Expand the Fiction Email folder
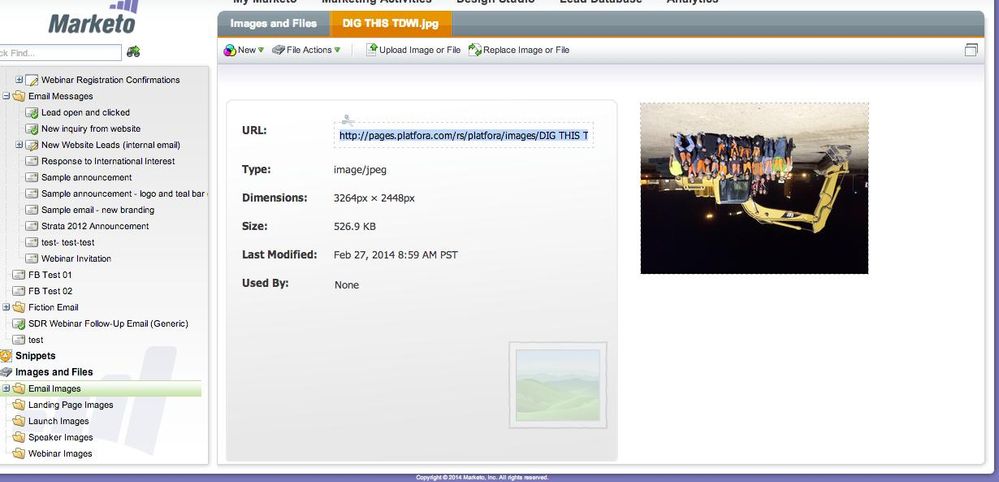999x482 pixels. click(6, 307)
